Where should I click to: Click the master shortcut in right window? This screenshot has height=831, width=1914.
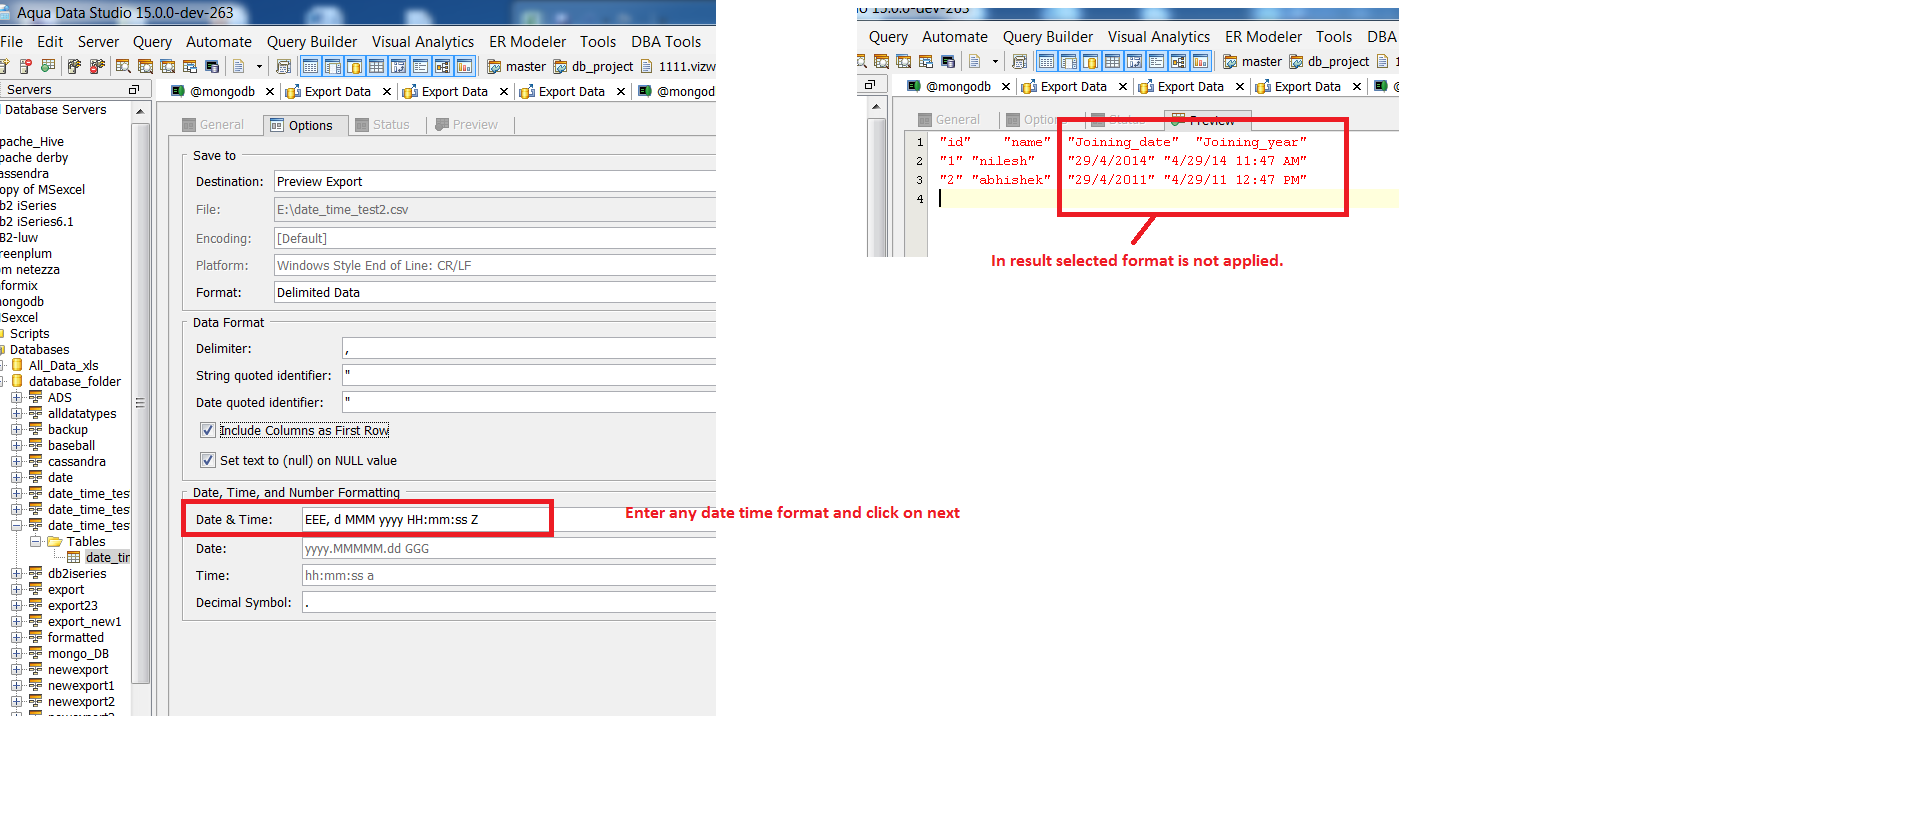[x=1252, y=61]
